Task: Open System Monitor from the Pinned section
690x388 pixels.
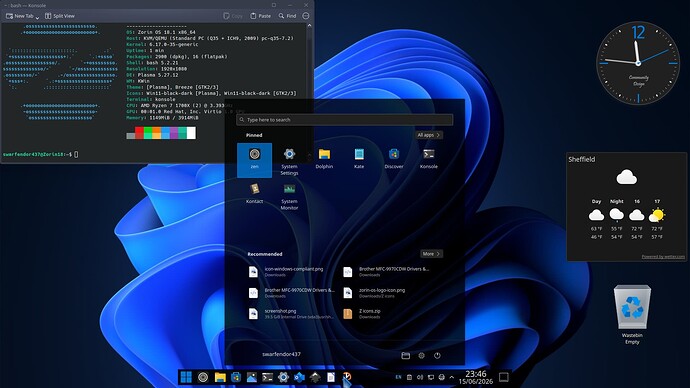Action: [x=289, y=196]
